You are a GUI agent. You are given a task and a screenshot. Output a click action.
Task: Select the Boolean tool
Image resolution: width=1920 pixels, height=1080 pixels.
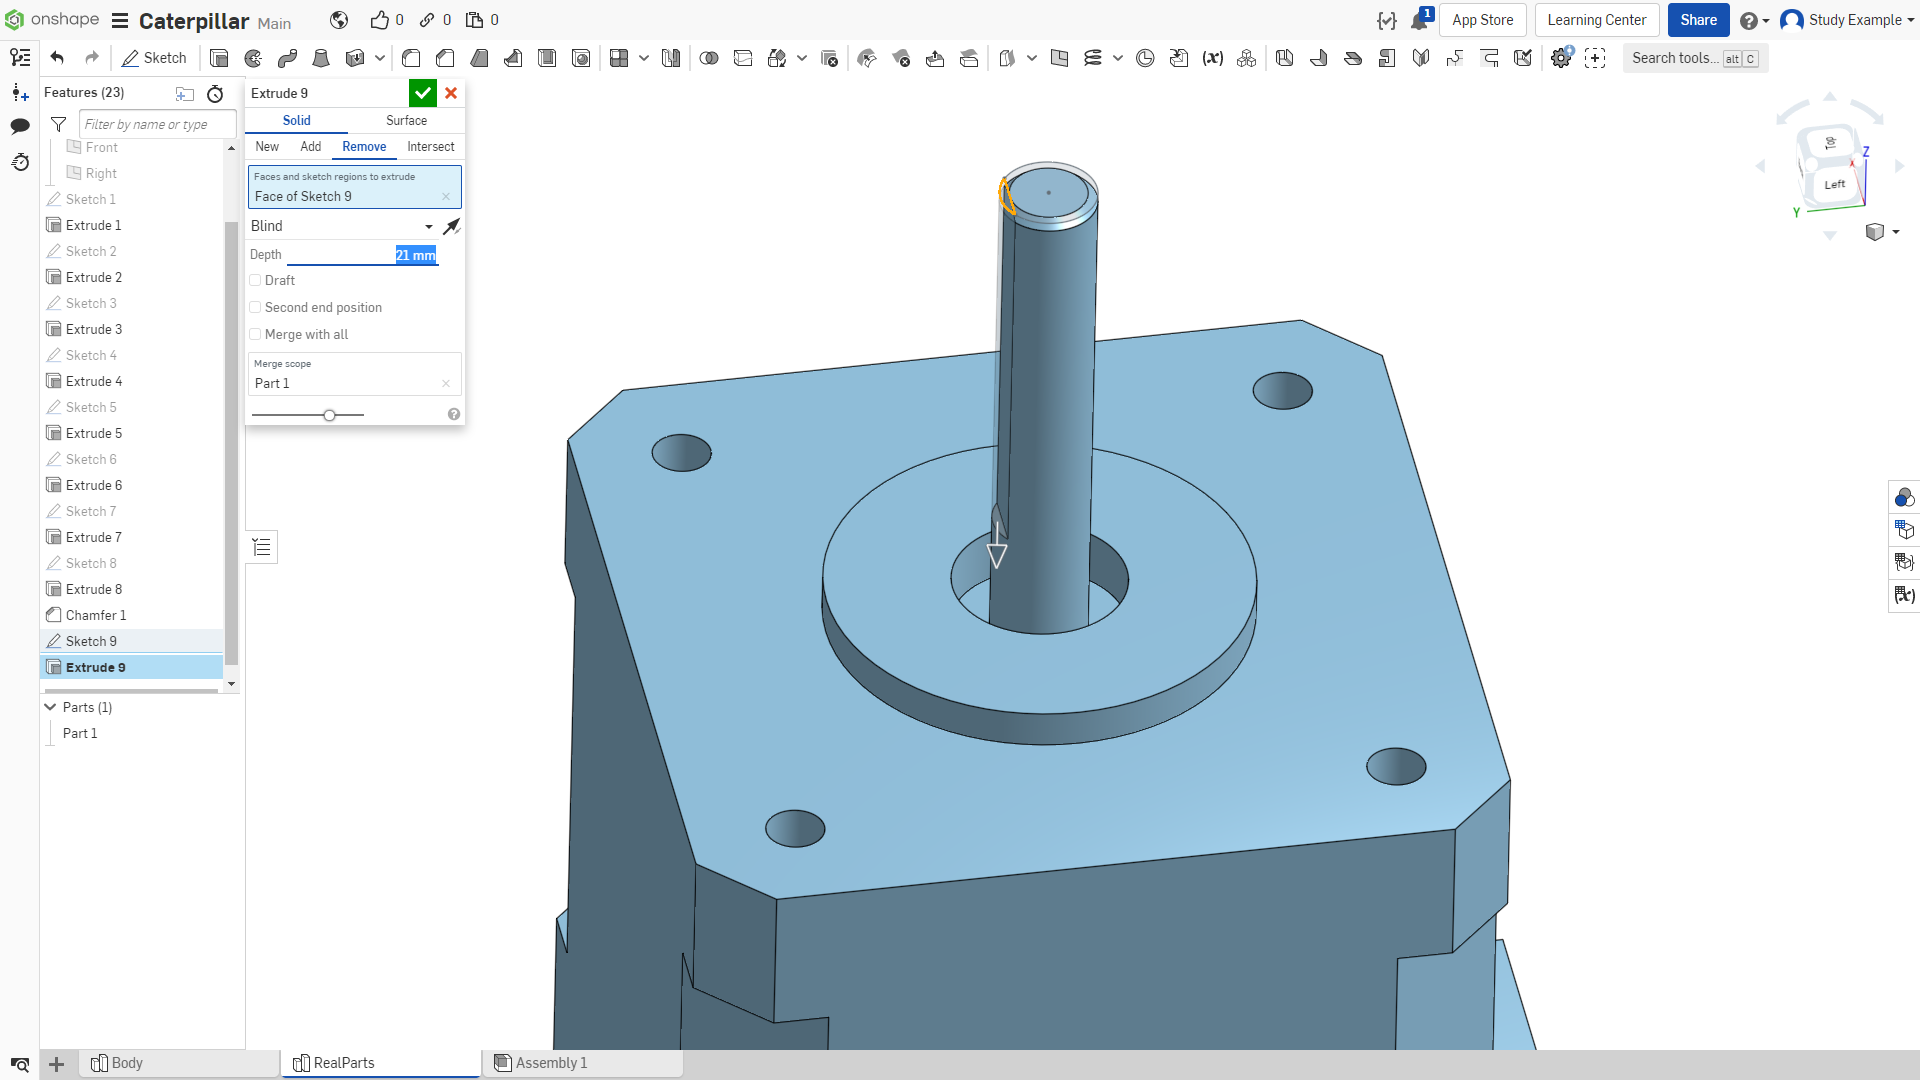point(709,58)
